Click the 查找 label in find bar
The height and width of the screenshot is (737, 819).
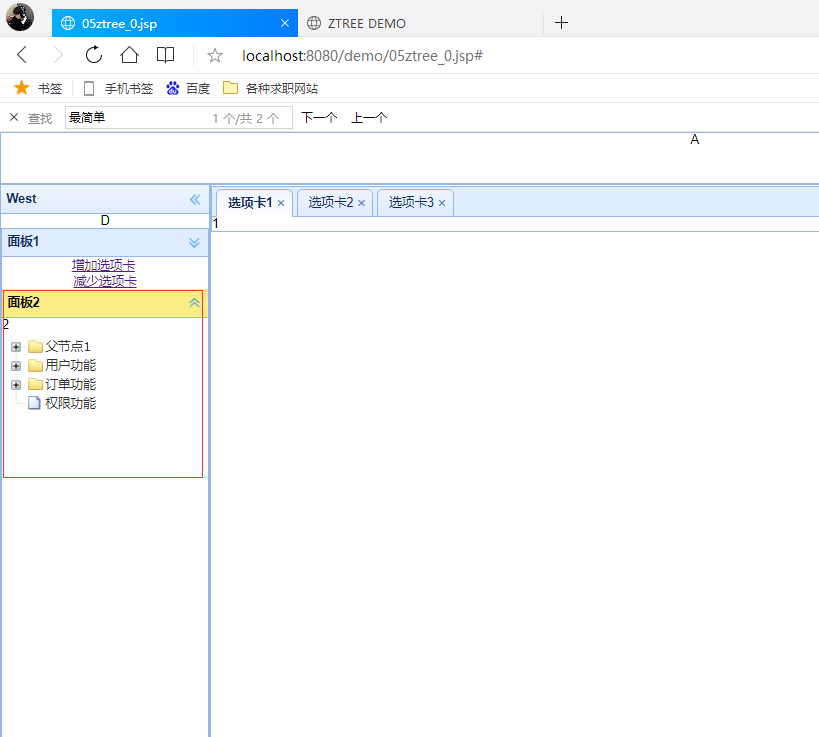40,119
